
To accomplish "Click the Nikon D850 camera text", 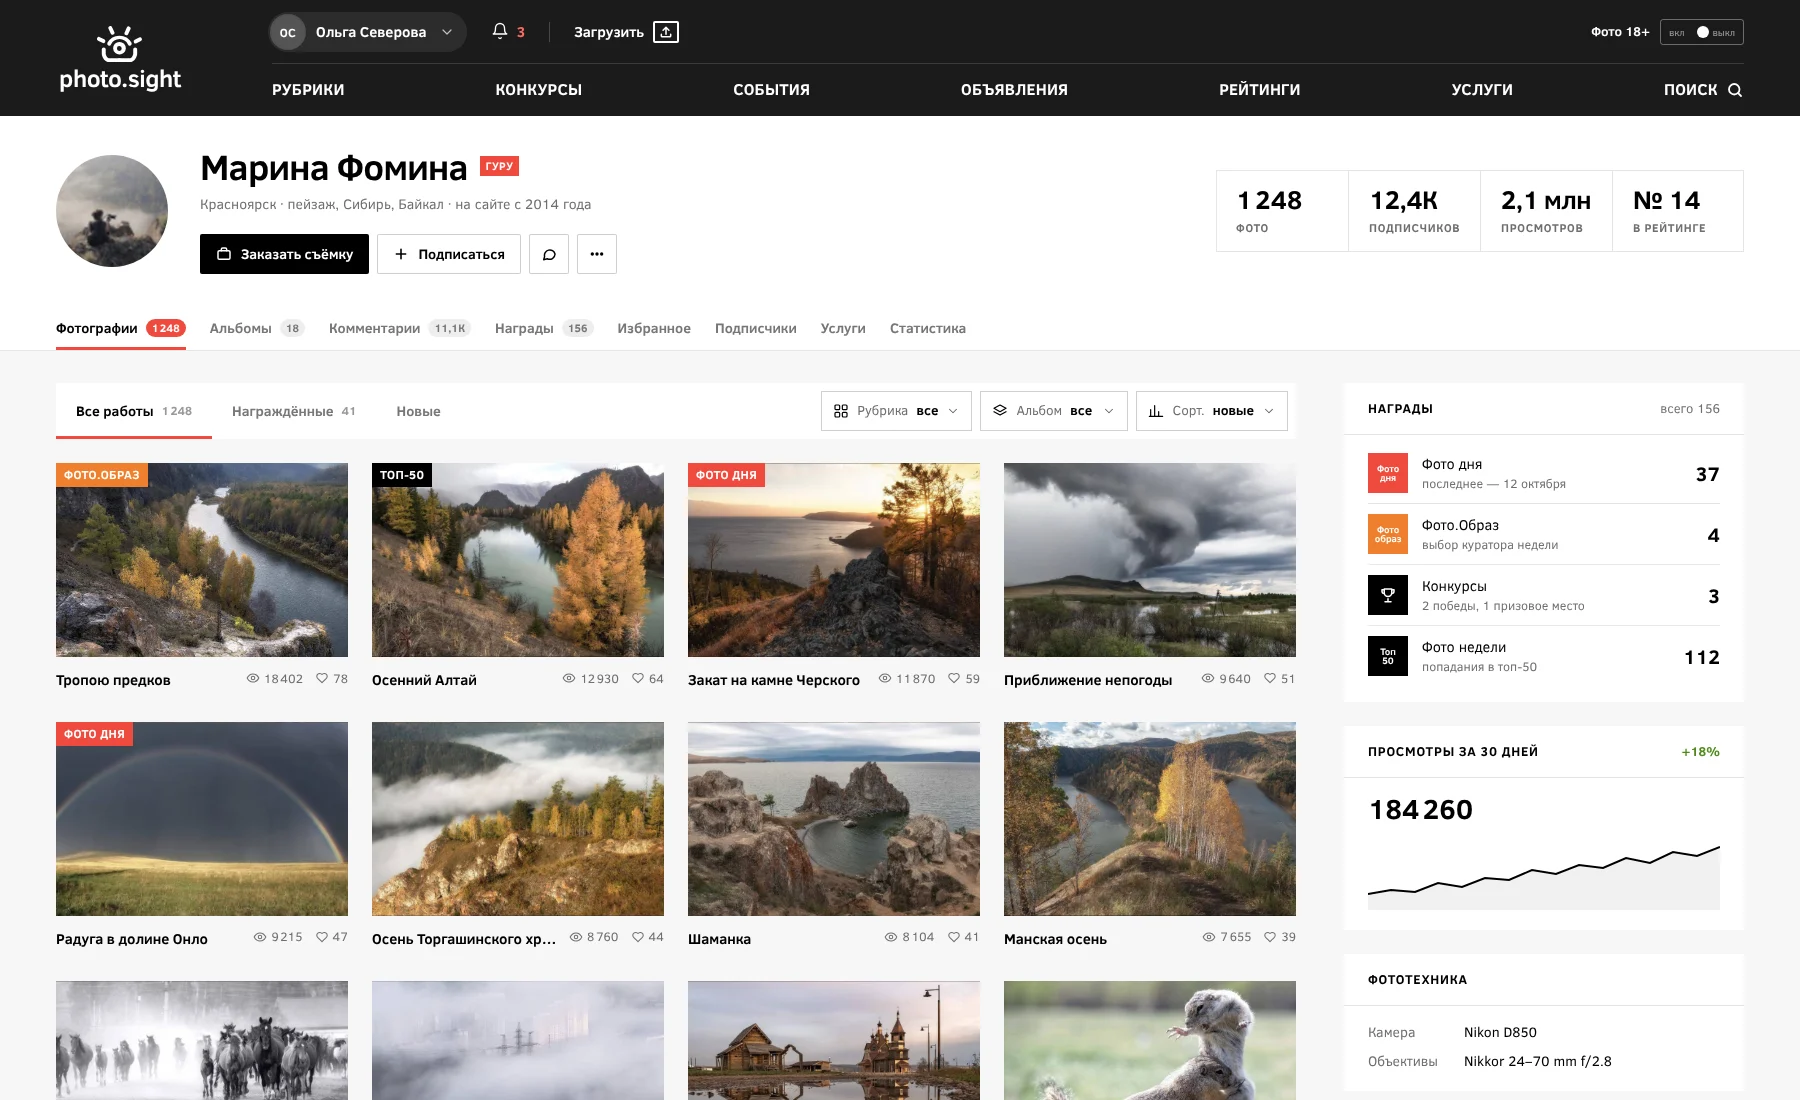I will pos(1500,1032).
